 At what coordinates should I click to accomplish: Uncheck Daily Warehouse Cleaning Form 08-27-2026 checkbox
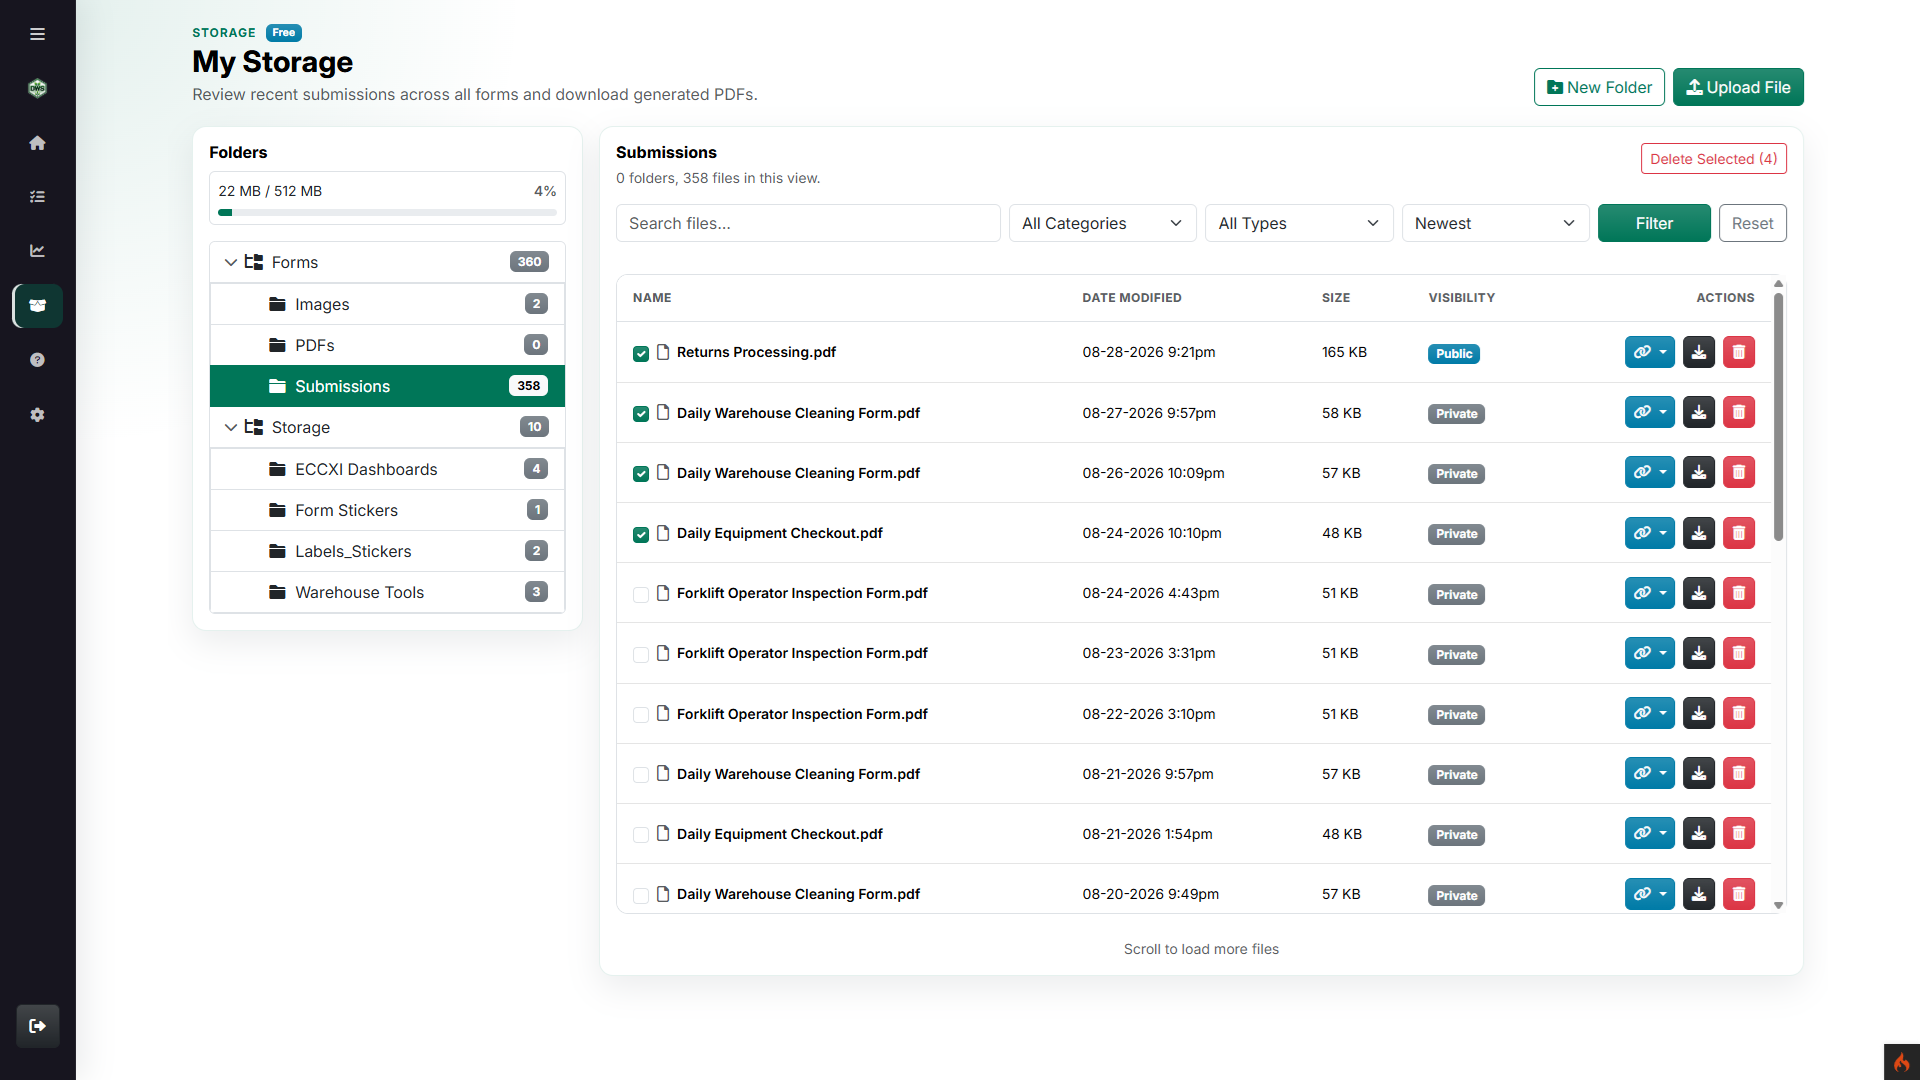click(x=641, y=414)
